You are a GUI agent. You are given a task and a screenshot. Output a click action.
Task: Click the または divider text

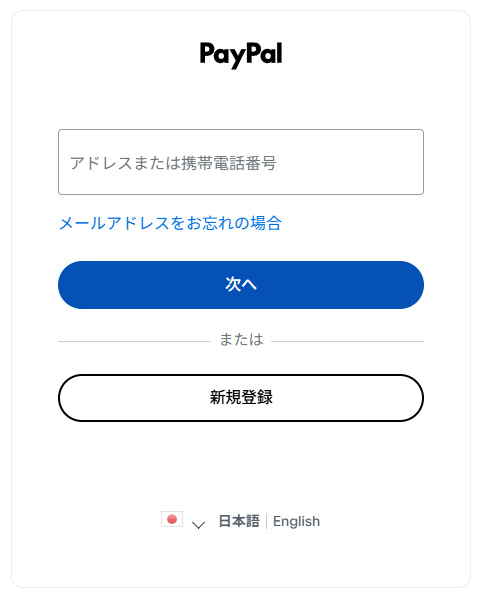[x=241, y=340]
